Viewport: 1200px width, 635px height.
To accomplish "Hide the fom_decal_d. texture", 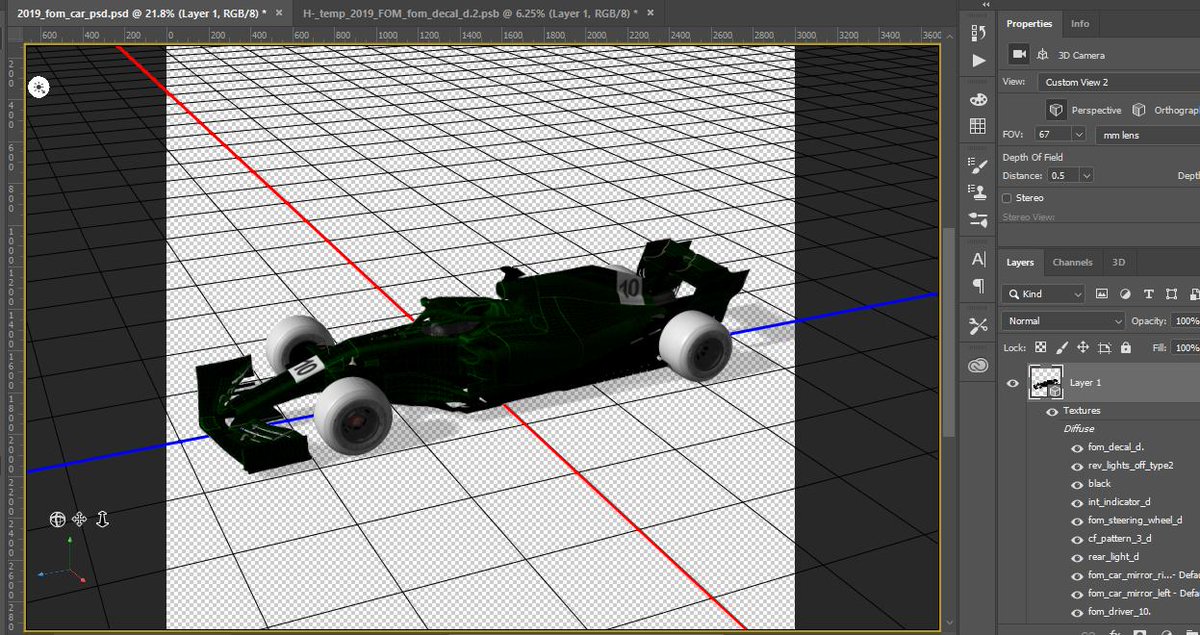I will [x=1077, y=447].
